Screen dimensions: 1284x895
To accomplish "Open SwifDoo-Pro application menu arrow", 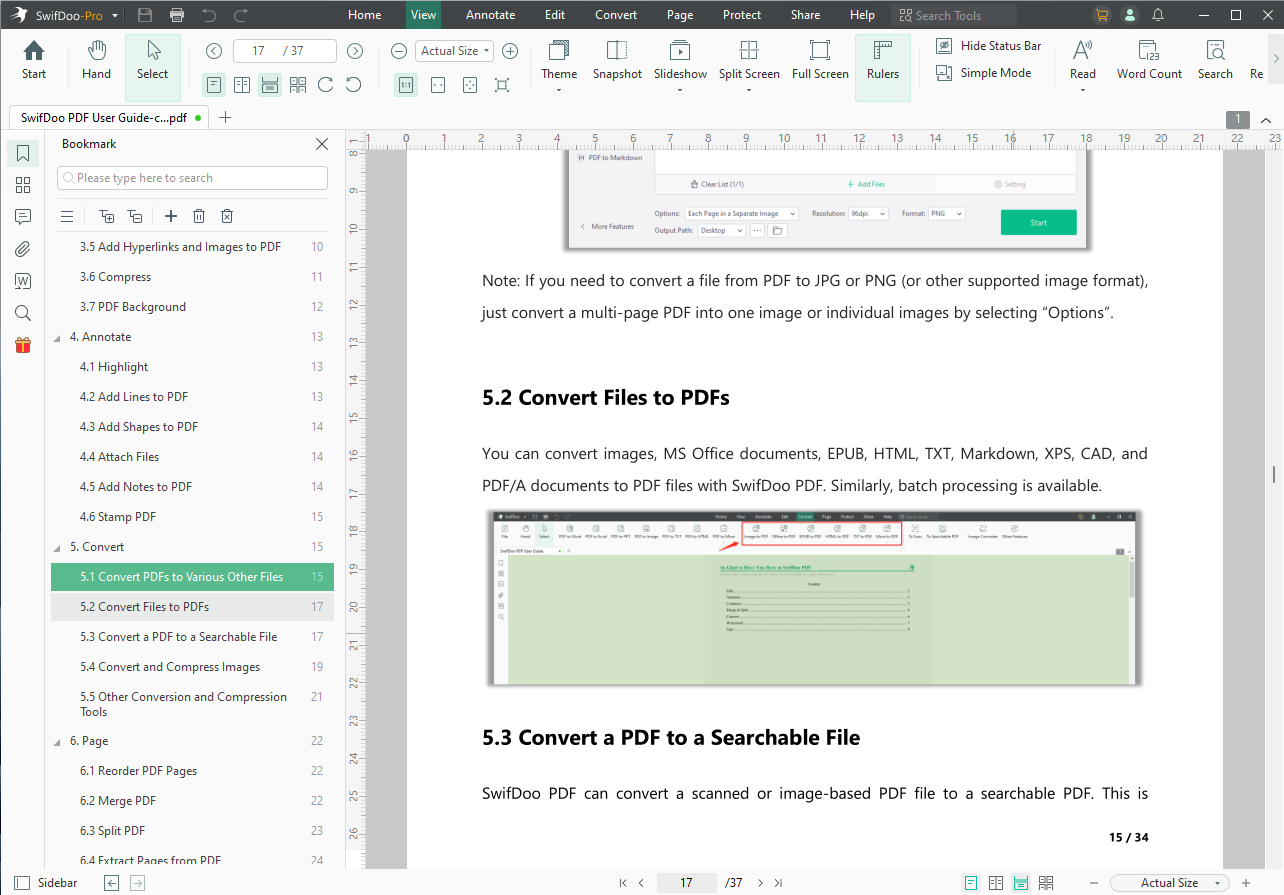I will point(115,16).
